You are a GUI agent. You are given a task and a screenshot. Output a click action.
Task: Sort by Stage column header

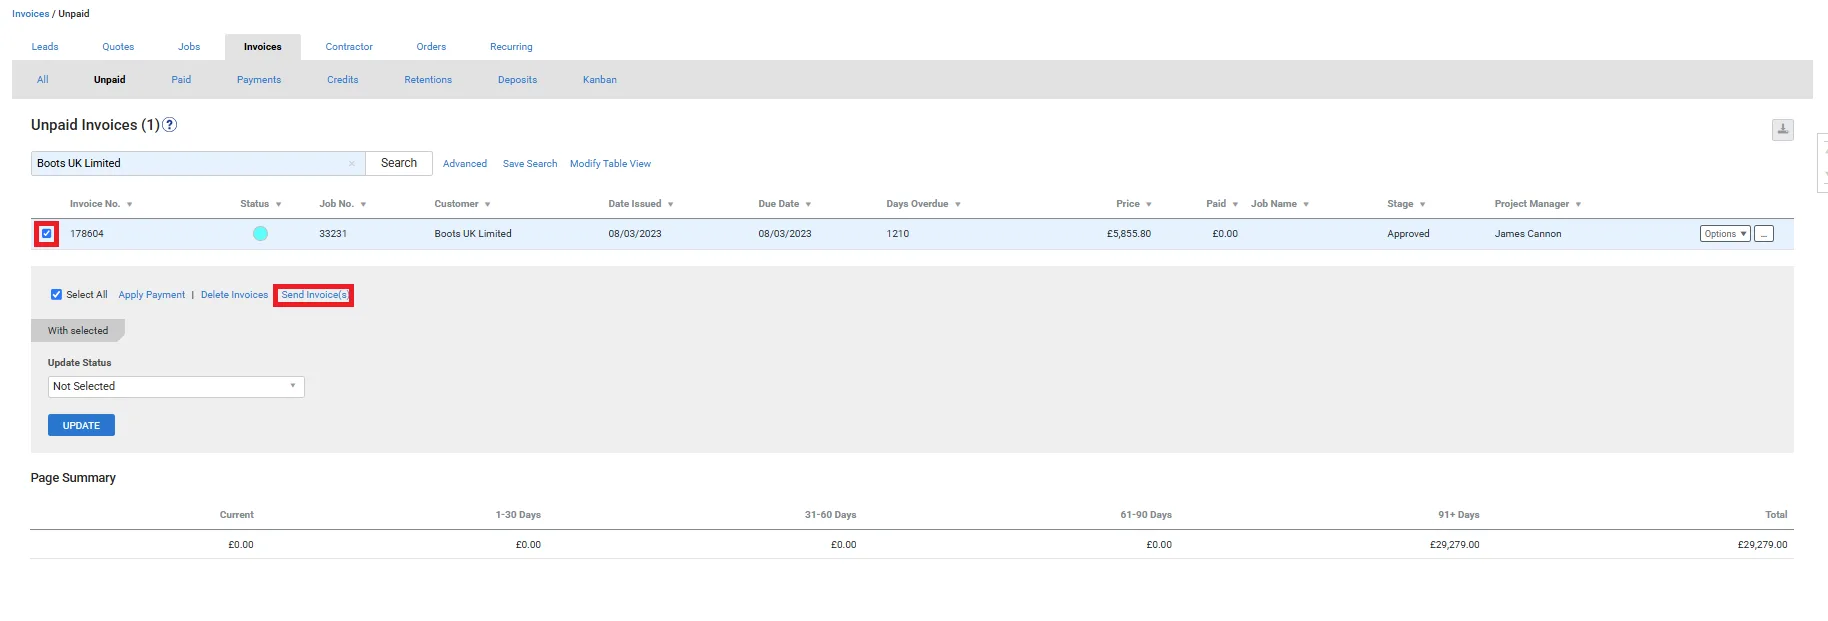click(x=1406, y=204)
